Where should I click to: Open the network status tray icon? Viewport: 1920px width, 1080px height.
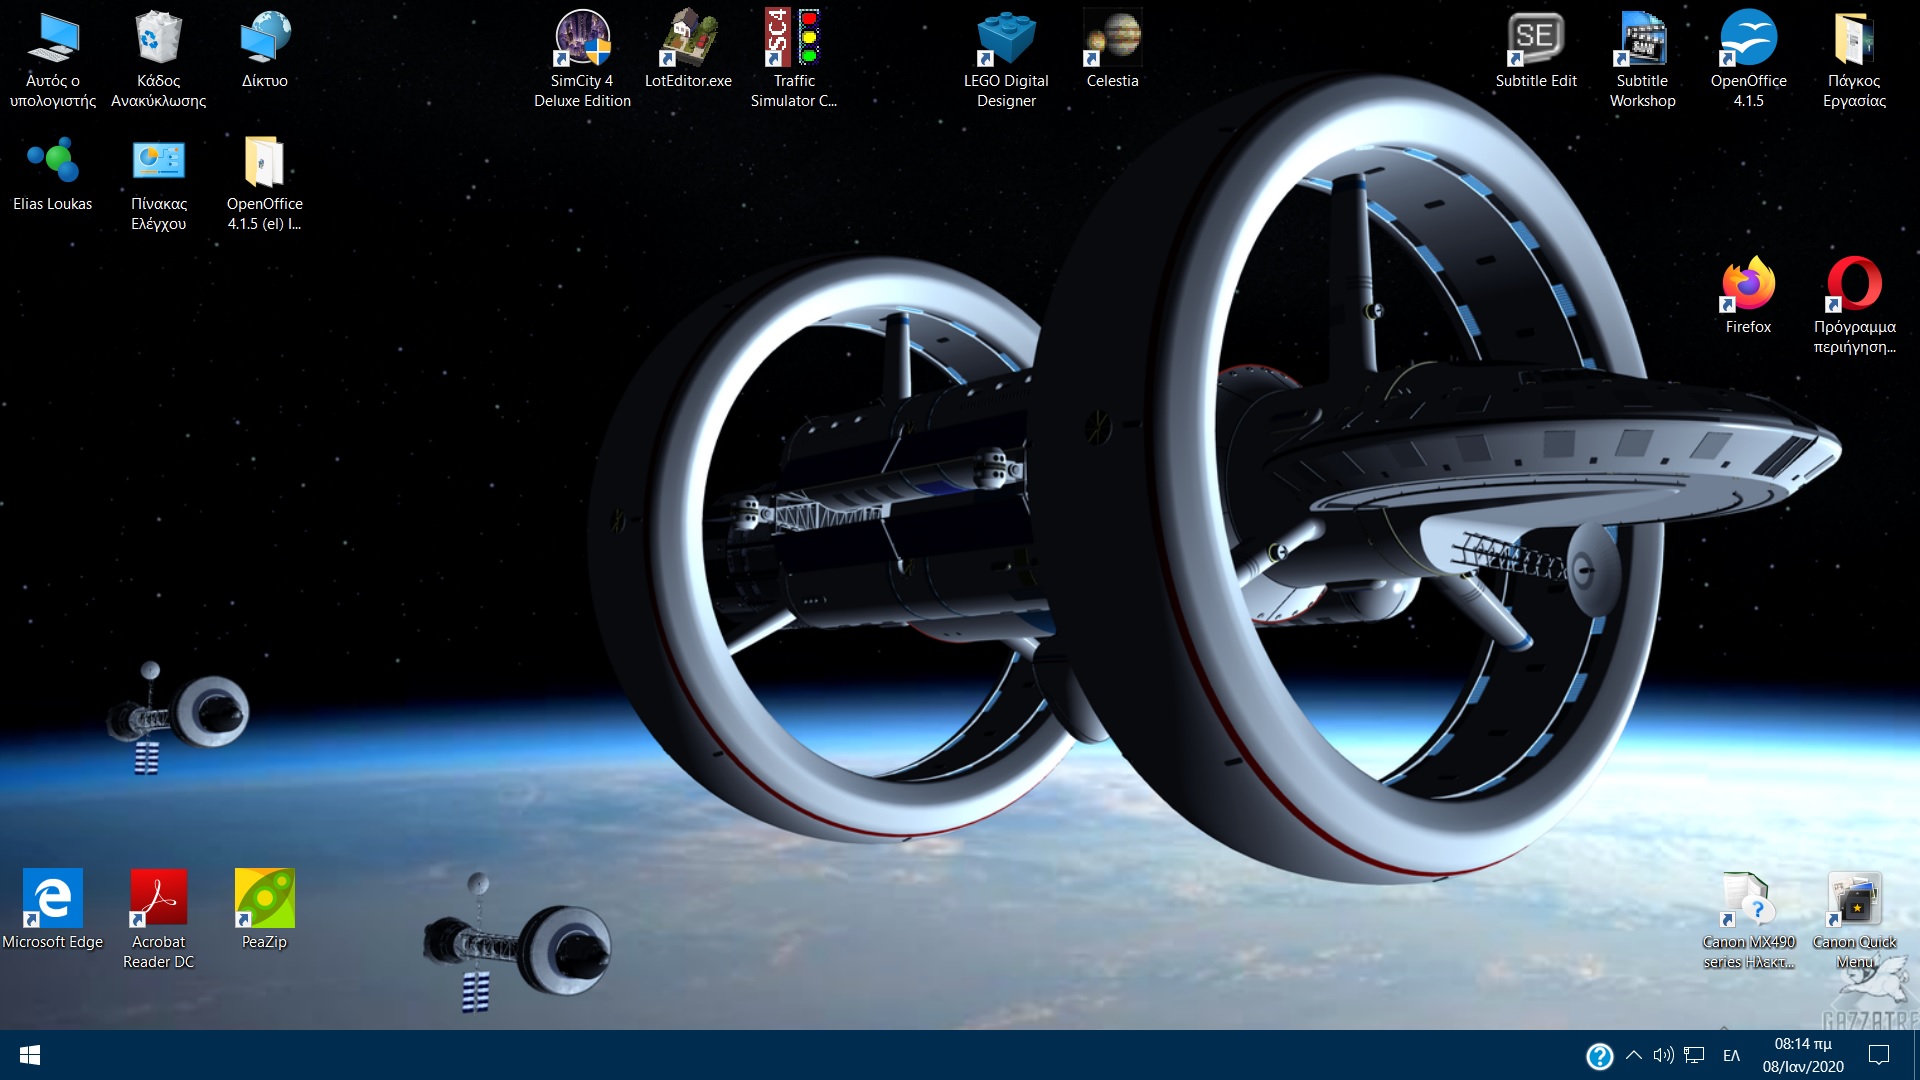1694,1055
